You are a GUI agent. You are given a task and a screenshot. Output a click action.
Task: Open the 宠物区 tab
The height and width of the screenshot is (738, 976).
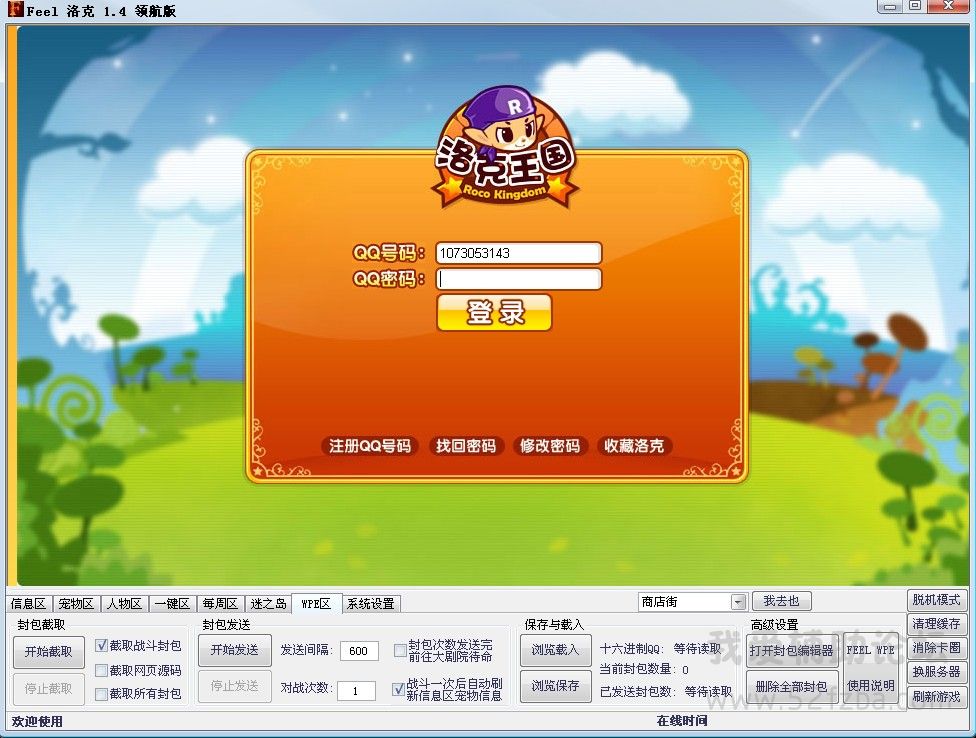point(76,604)
